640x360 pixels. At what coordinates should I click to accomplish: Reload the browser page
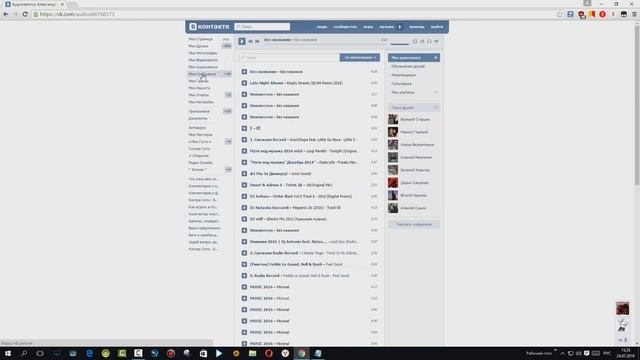25,14
